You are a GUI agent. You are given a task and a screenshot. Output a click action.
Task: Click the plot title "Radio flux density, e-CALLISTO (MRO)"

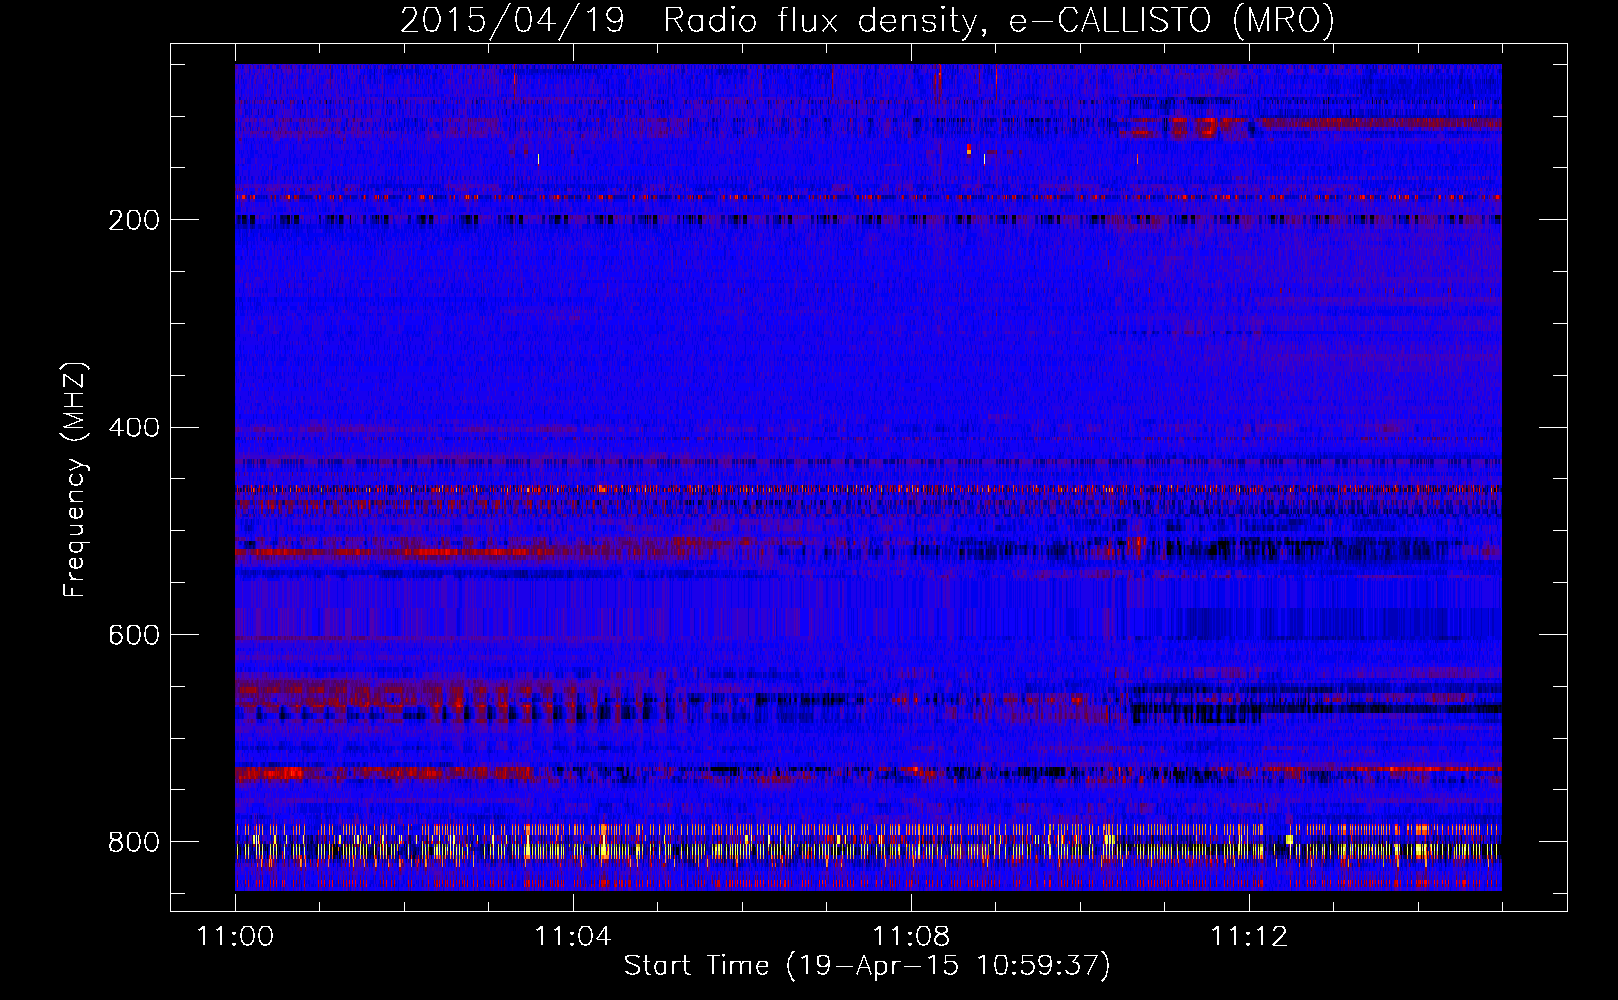click(x=999, y=21)
